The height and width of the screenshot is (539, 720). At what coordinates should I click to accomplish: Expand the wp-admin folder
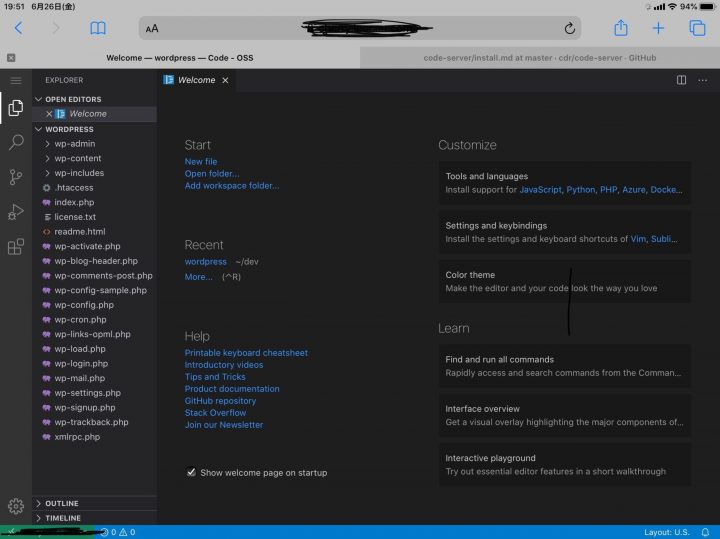(95, 144)
